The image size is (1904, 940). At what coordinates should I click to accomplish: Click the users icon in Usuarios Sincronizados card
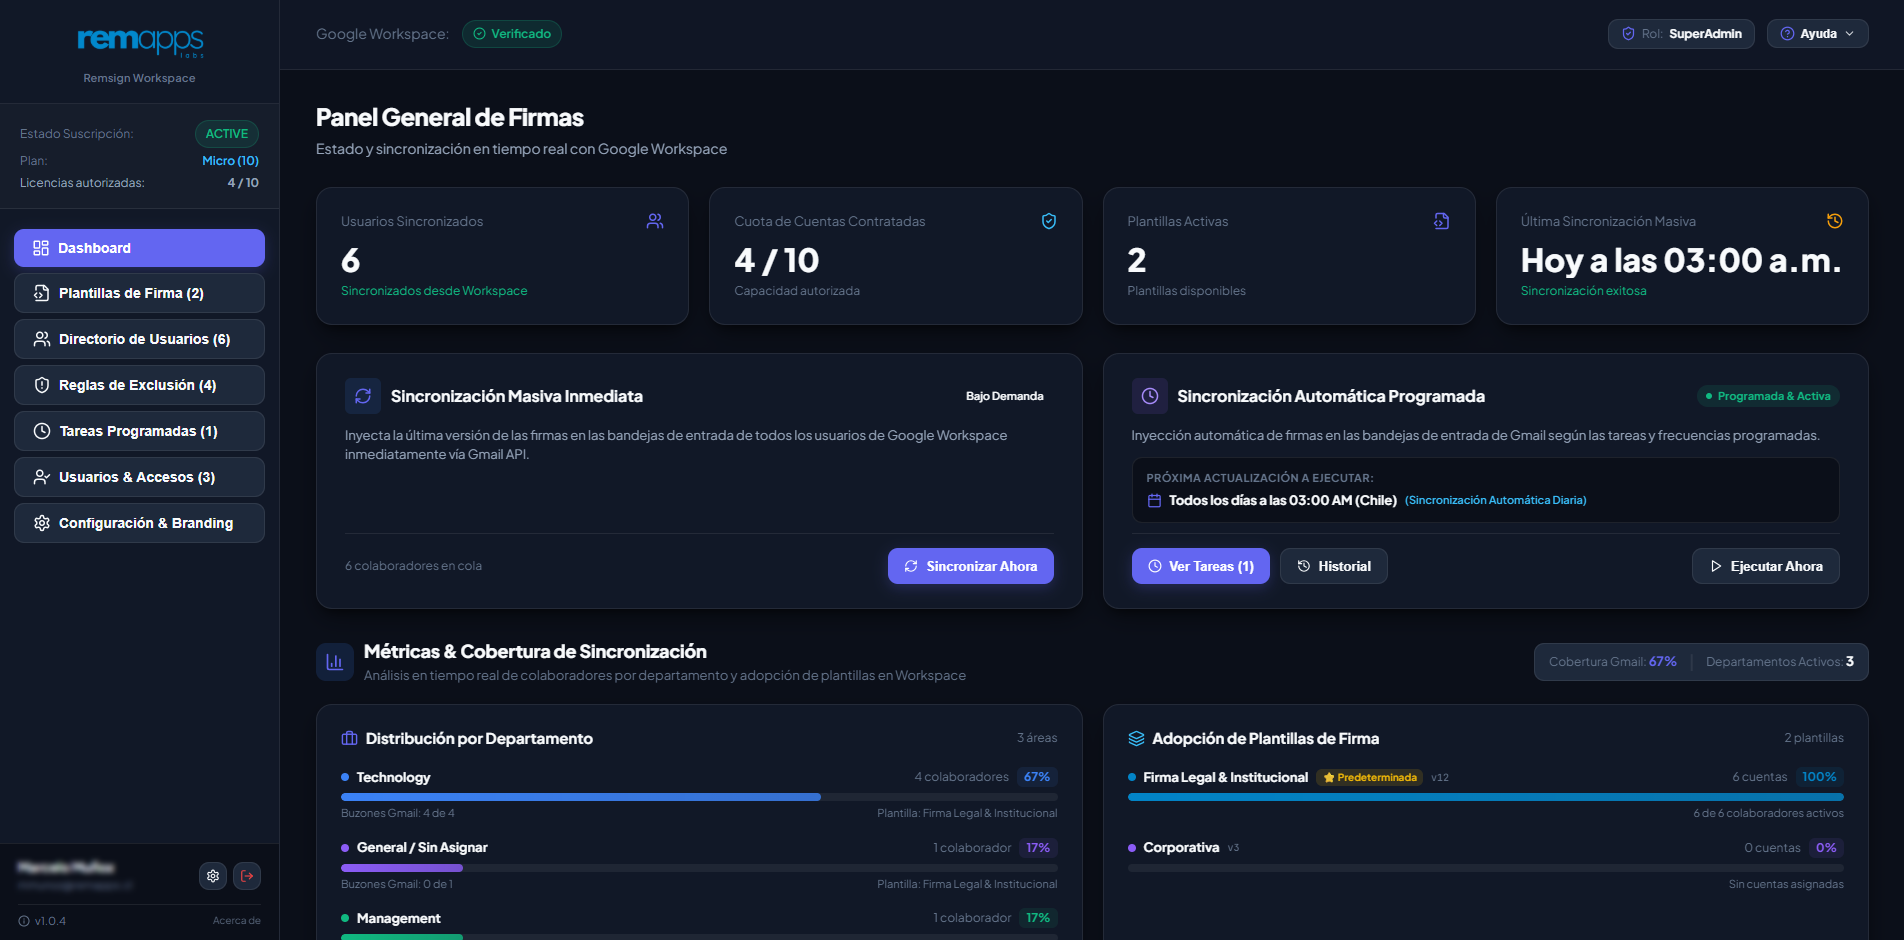(655, 221)
